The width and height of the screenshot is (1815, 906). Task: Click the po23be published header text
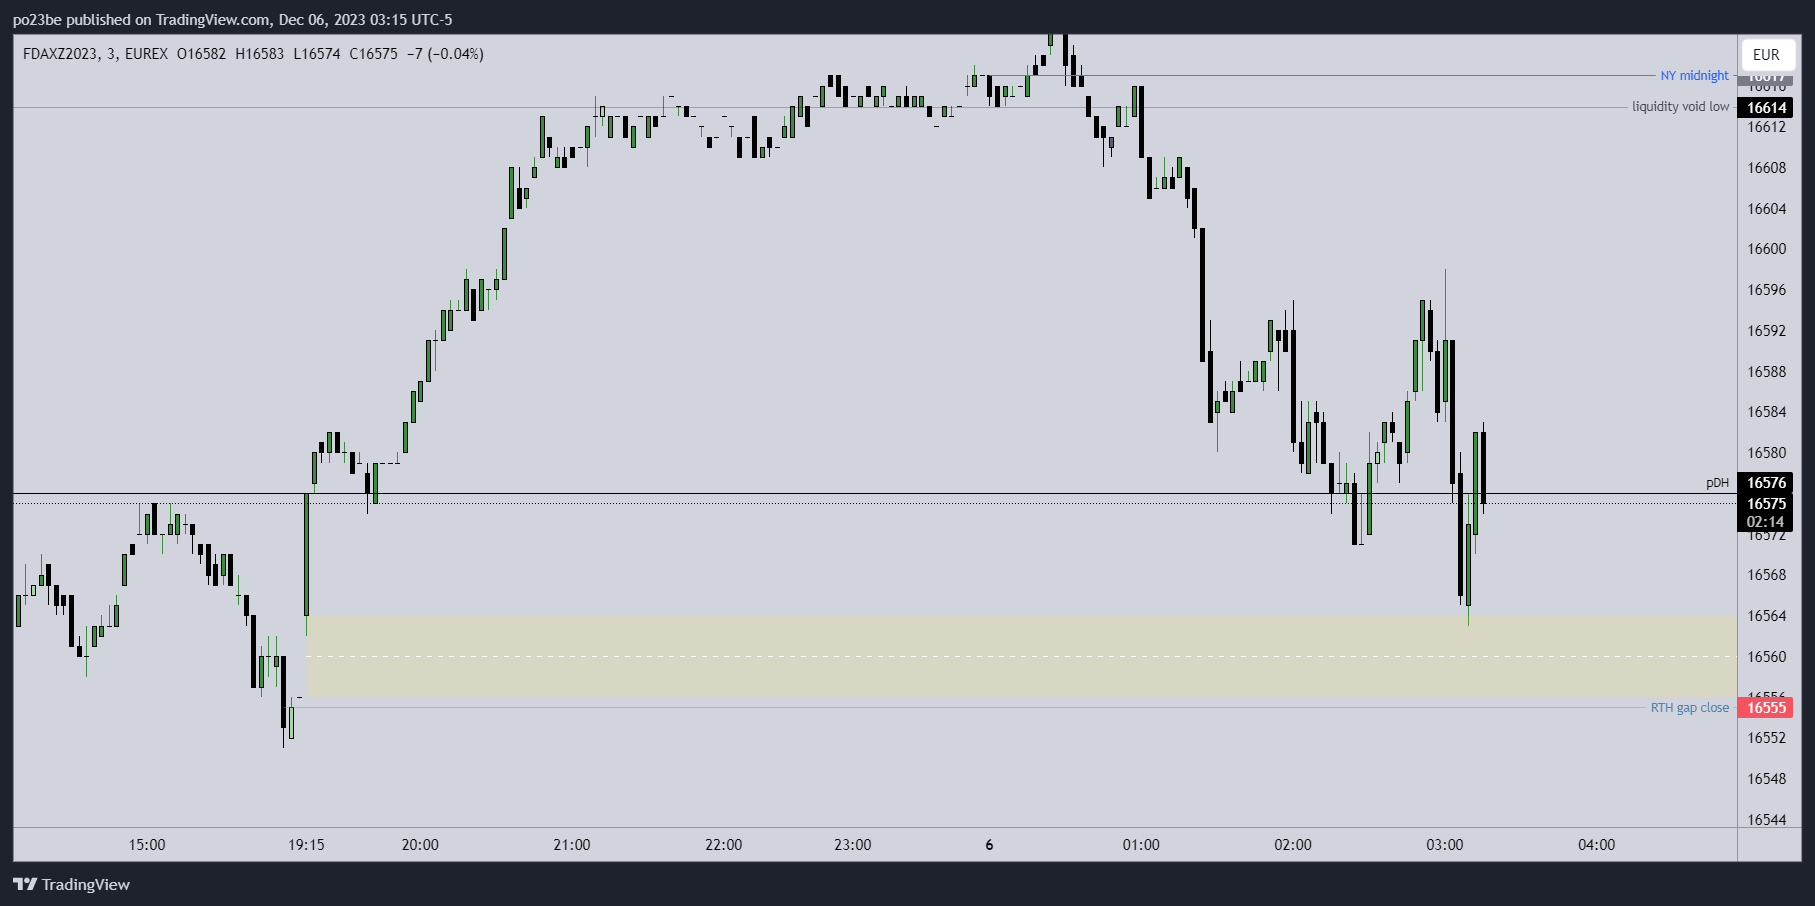[232, 20]
